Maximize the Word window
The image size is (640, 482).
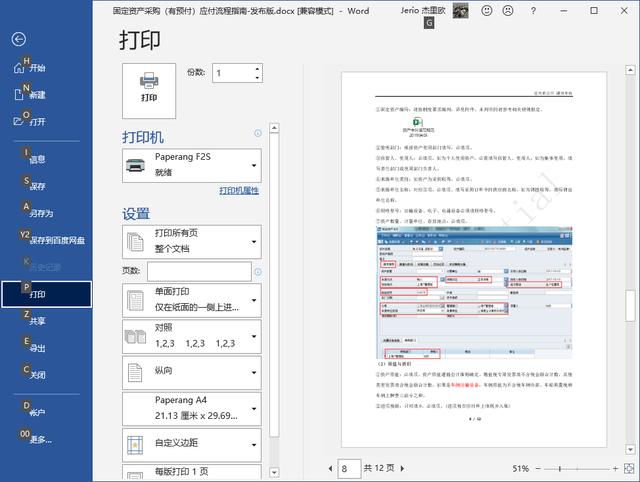pos(594,11)
